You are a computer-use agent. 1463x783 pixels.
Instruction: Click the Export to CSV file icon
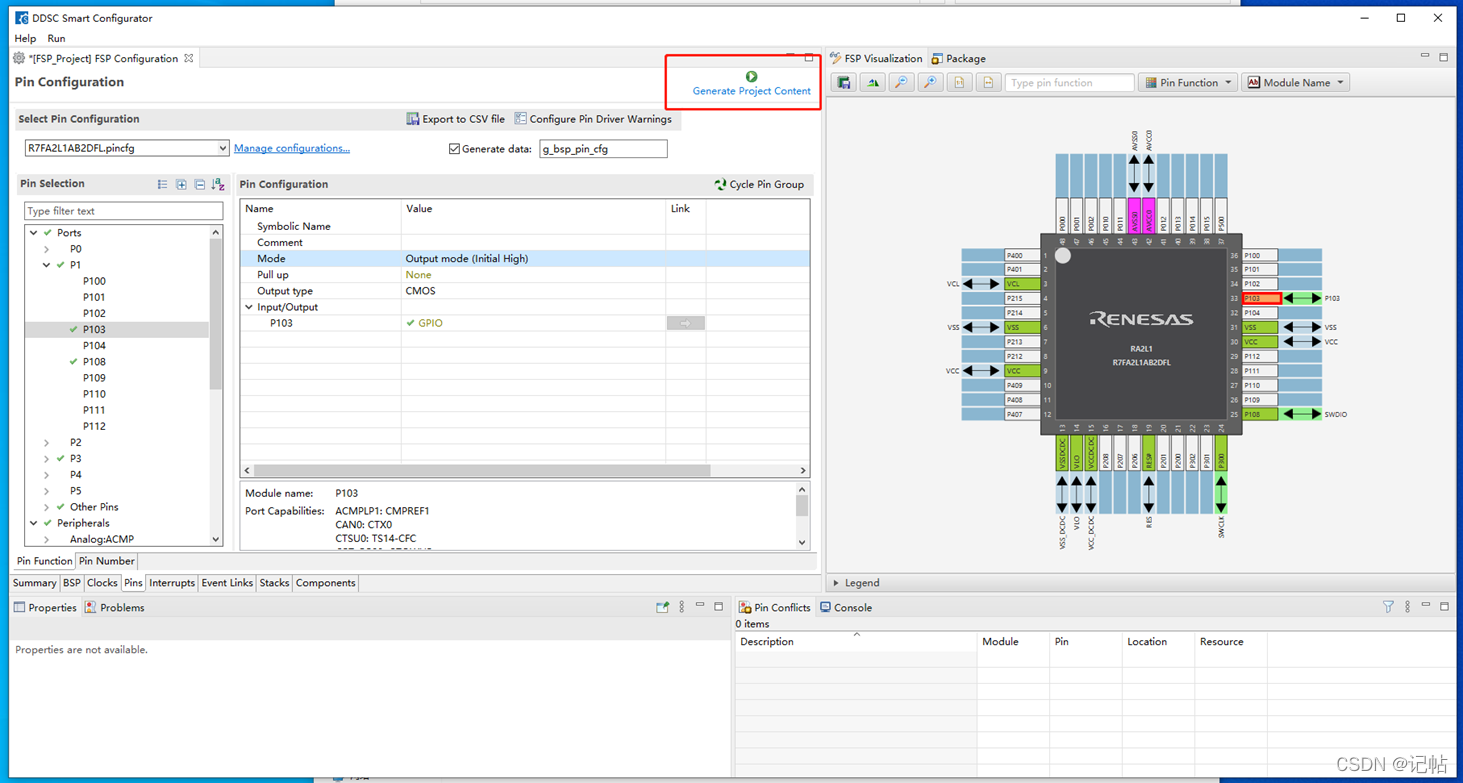[413, 119]
